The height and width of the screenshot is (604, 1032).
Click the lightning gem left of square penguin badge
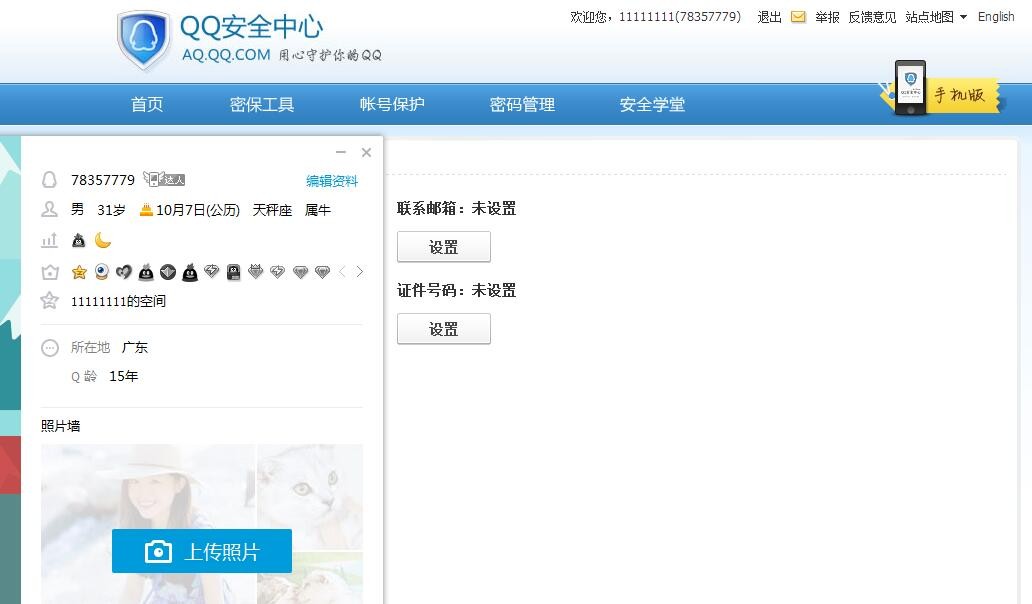coord(211,271)
